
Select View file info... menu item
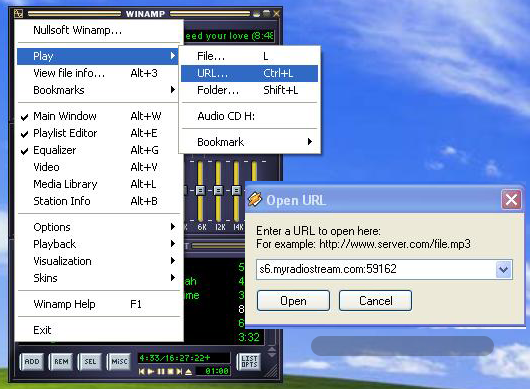click(x=98, y=73)
